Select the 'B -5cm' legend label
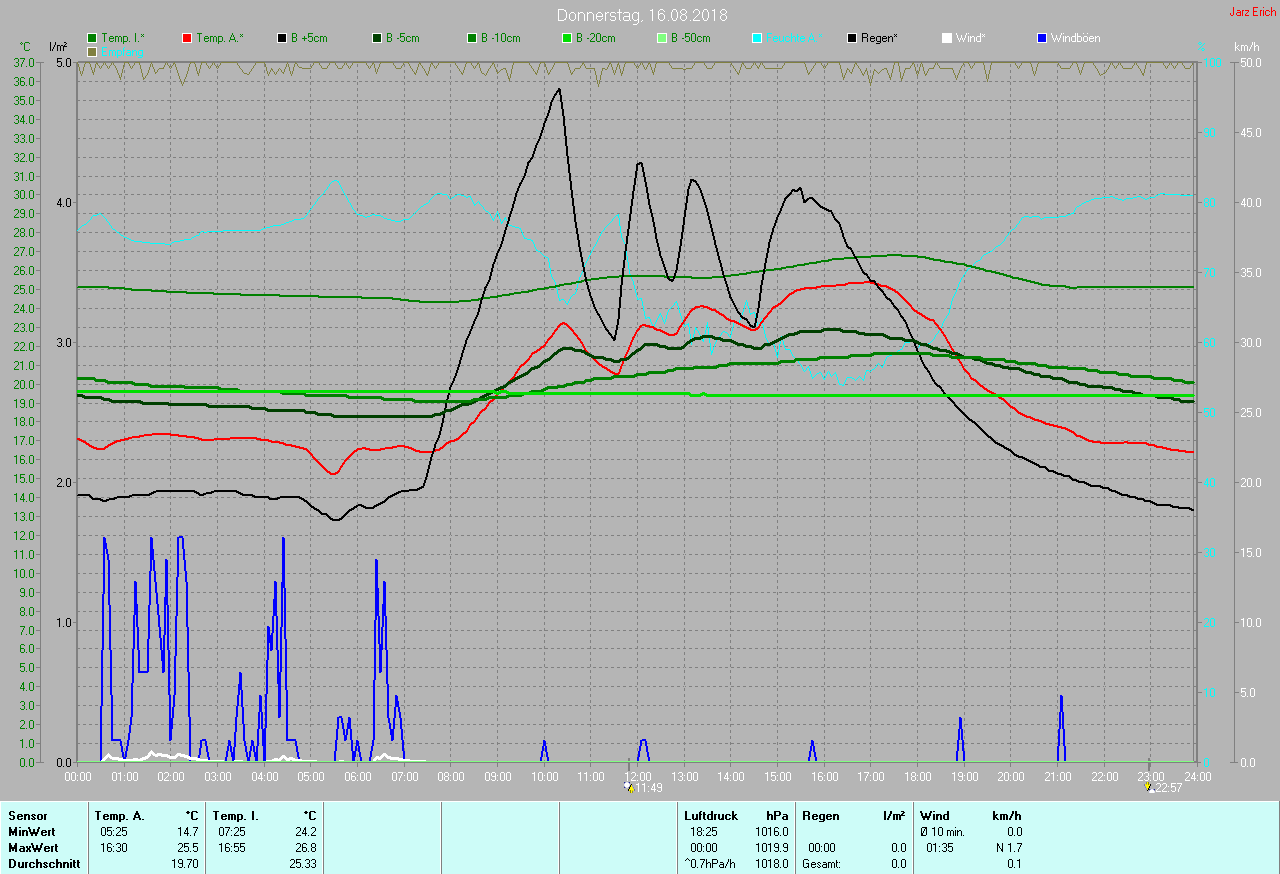The width and height of the screenshot is (1280, 874). pos(403,38)
